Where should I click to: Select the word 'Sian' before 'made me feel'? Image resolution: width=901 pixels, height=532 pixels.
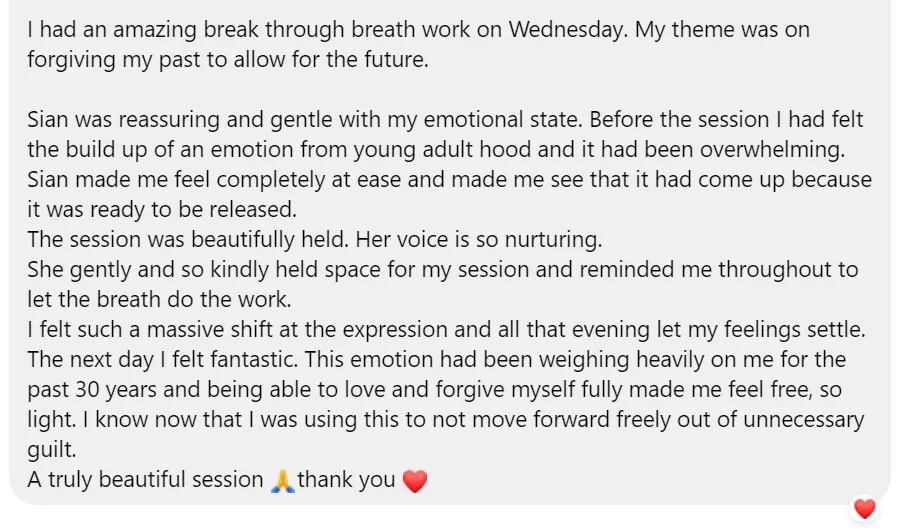pos(48,180)
